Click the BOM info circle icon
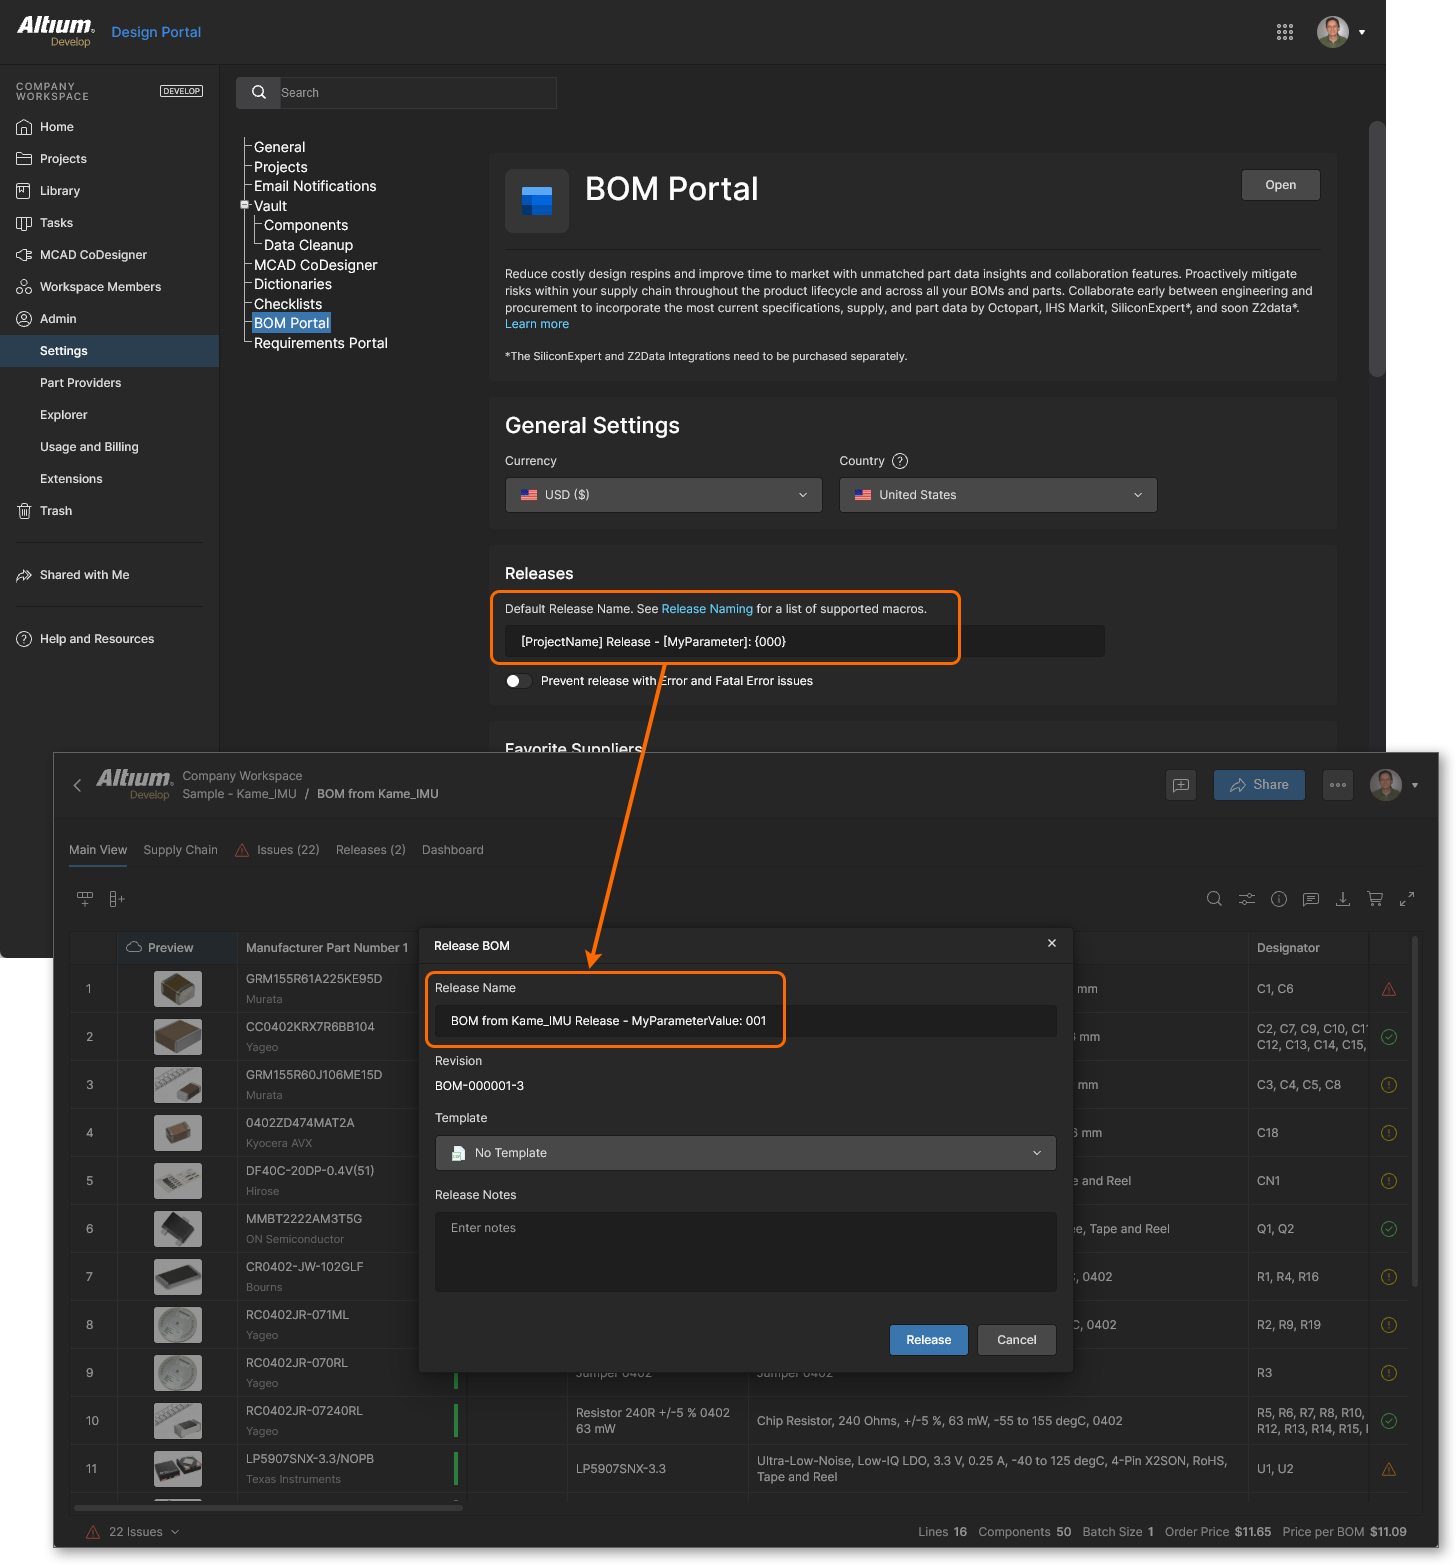The height and width of the screenshot is (1565, 1456). tap(1279, 899)
